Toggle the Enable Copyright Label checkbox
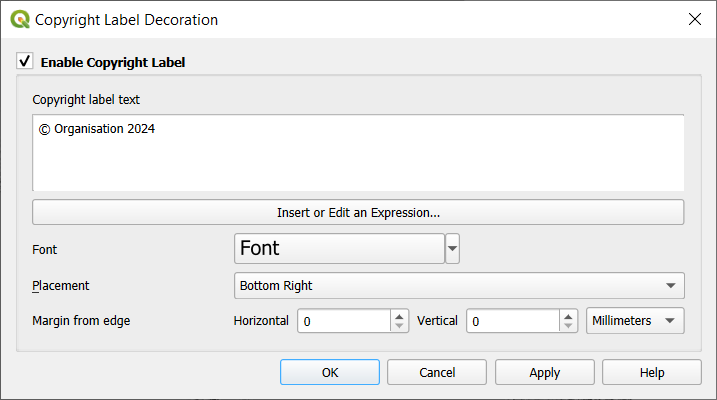This screenshot has width=717, height=400. (x=25, y=62)
